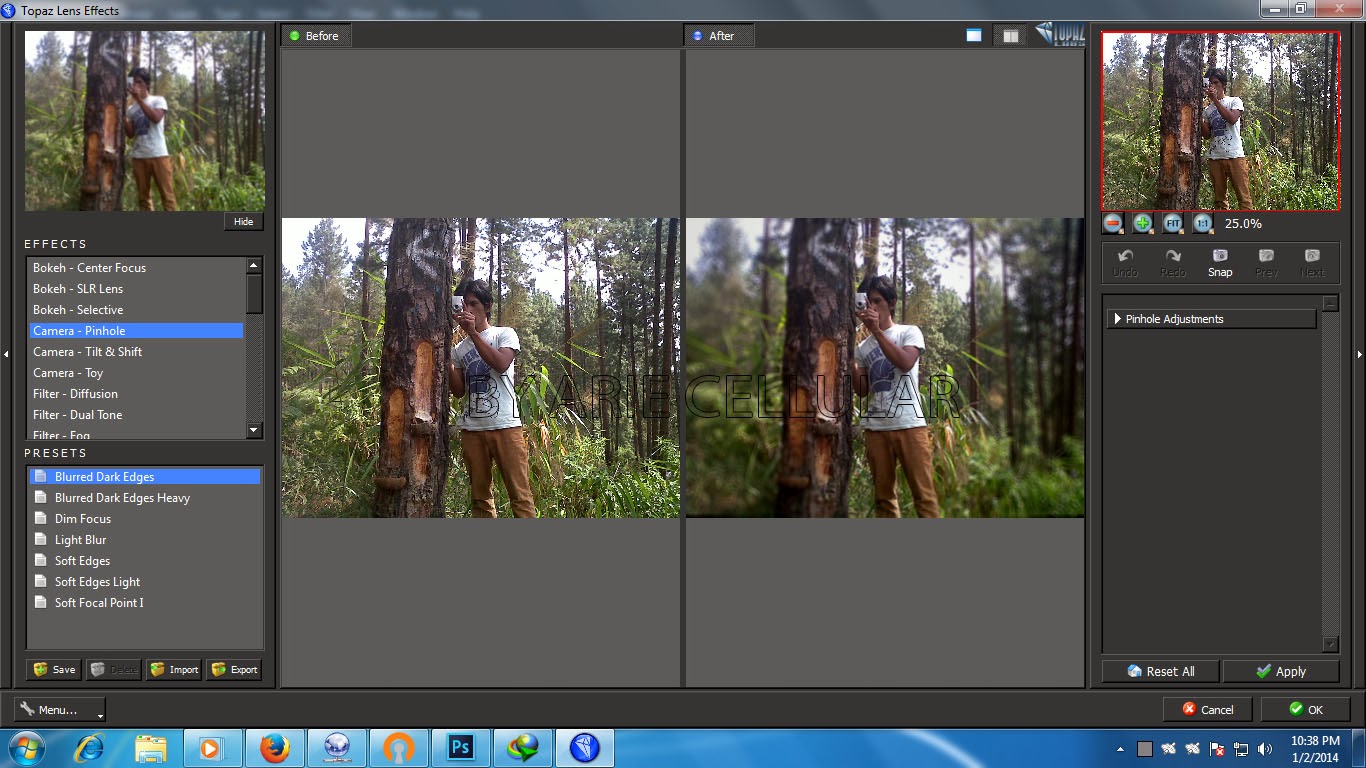The image size is (1366, 768).
Task: Select the Bokeh - Center Focus effect
Action: tap(136, 268)
